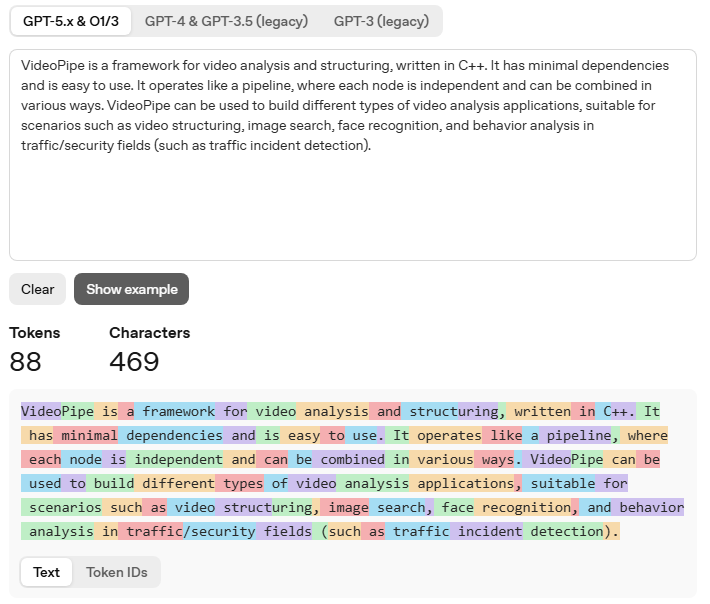Click the highlighted token 'like'
The image size is (710, 604).
[502, 435]
